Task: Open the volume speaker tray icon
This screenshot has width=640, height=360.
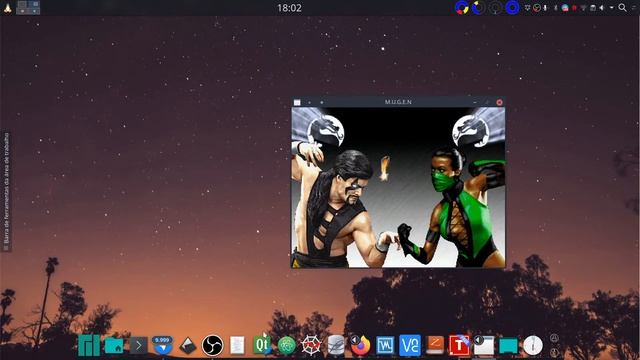Action: tap(602, 8)
